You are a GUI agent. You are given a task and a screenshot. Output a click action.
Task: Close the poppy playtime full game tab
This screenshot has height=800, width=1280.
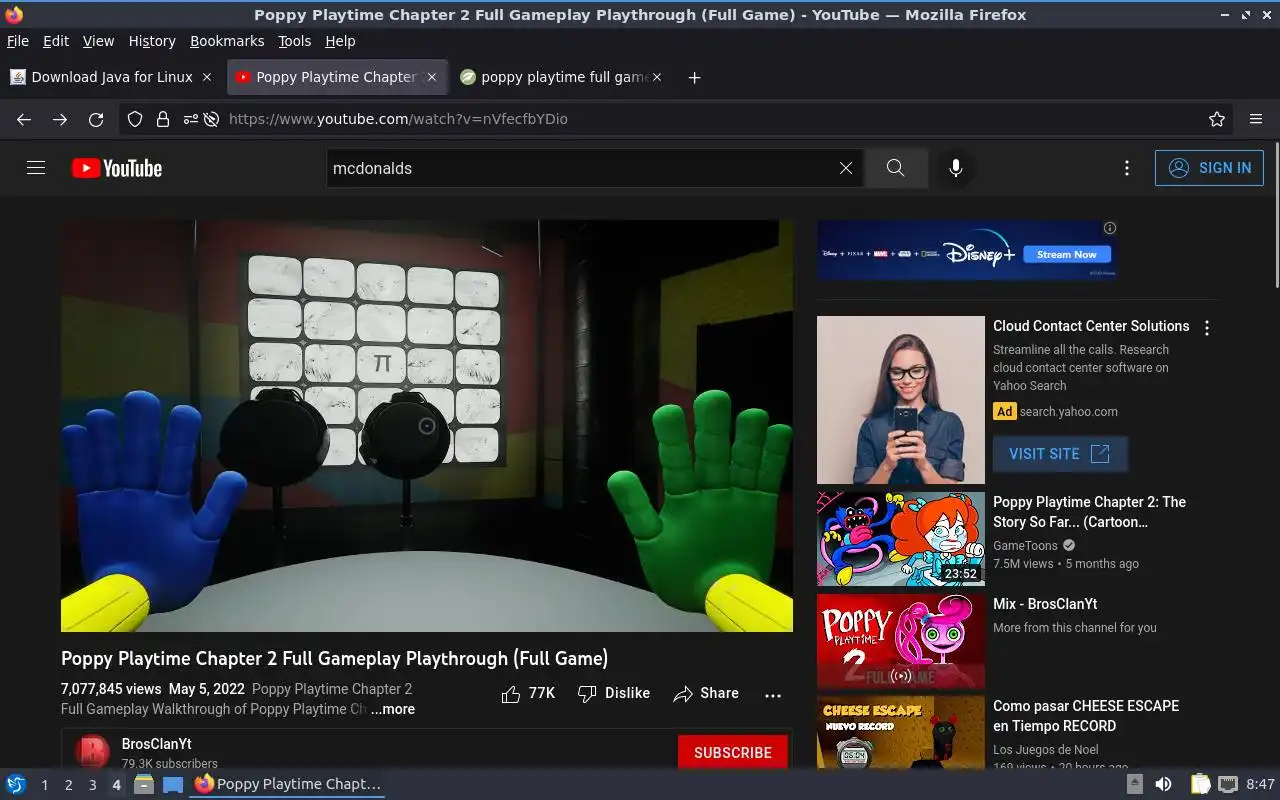tap(657, 77)
